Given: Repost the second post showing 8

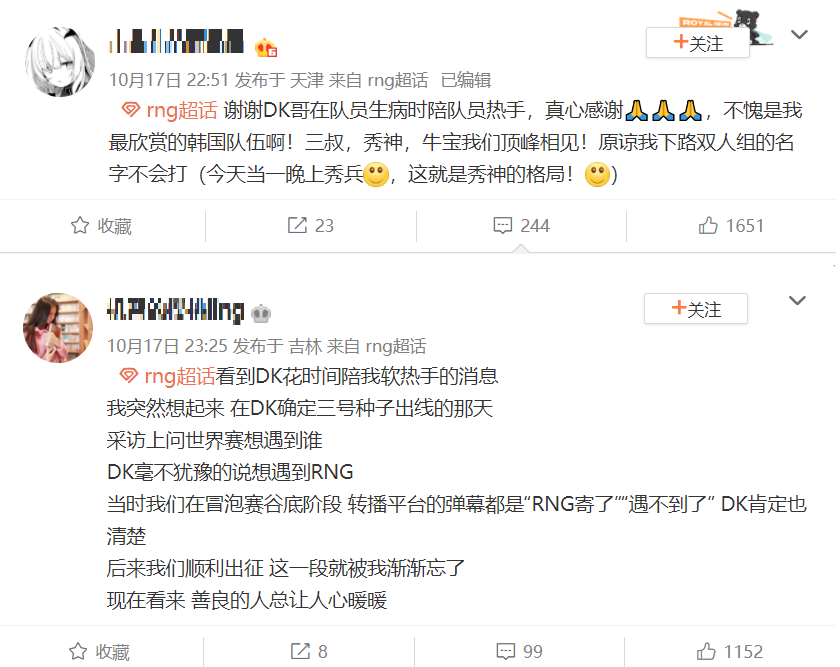Looking at the screenshot, I should point(300,651).
